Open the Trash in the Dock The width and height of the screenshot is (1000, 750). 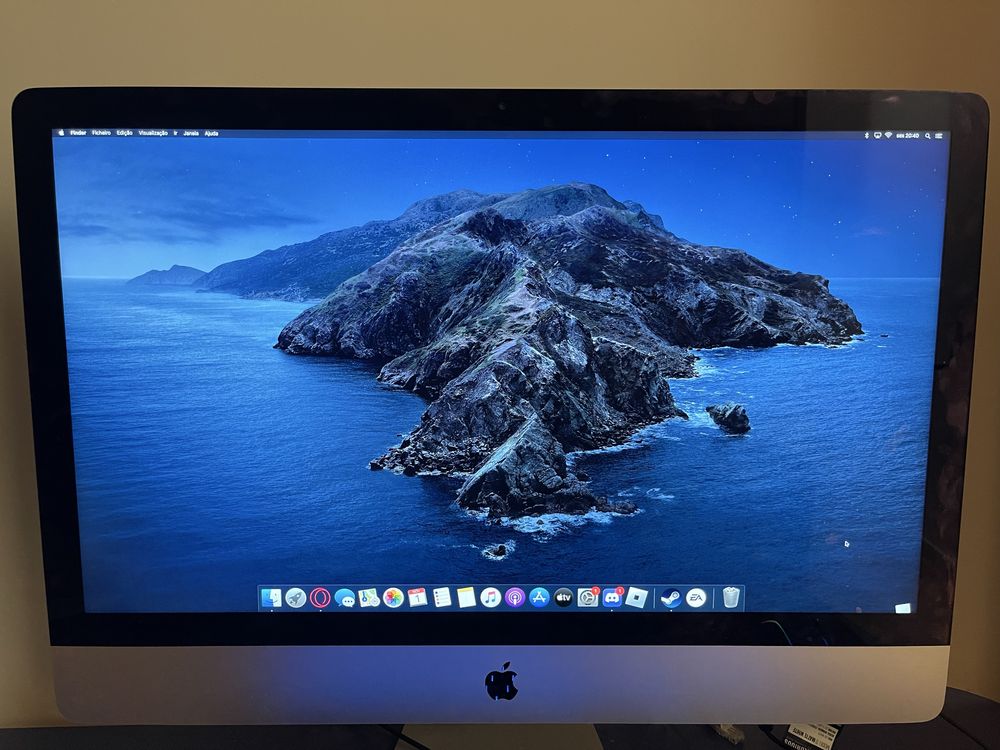click(731, 598)
